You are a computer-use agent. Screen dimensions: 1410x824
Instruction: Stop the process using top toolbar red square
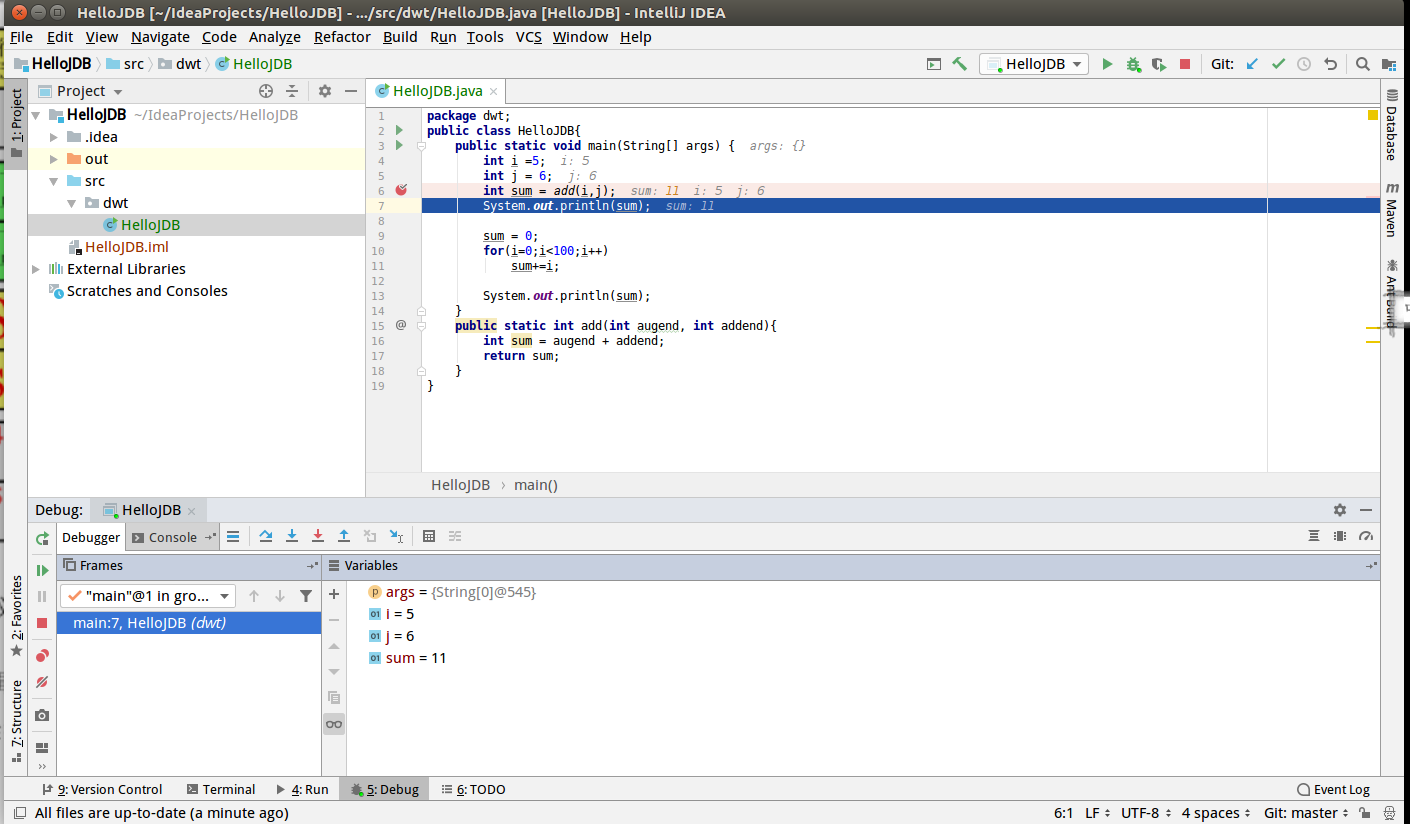tap(1185, 64)
